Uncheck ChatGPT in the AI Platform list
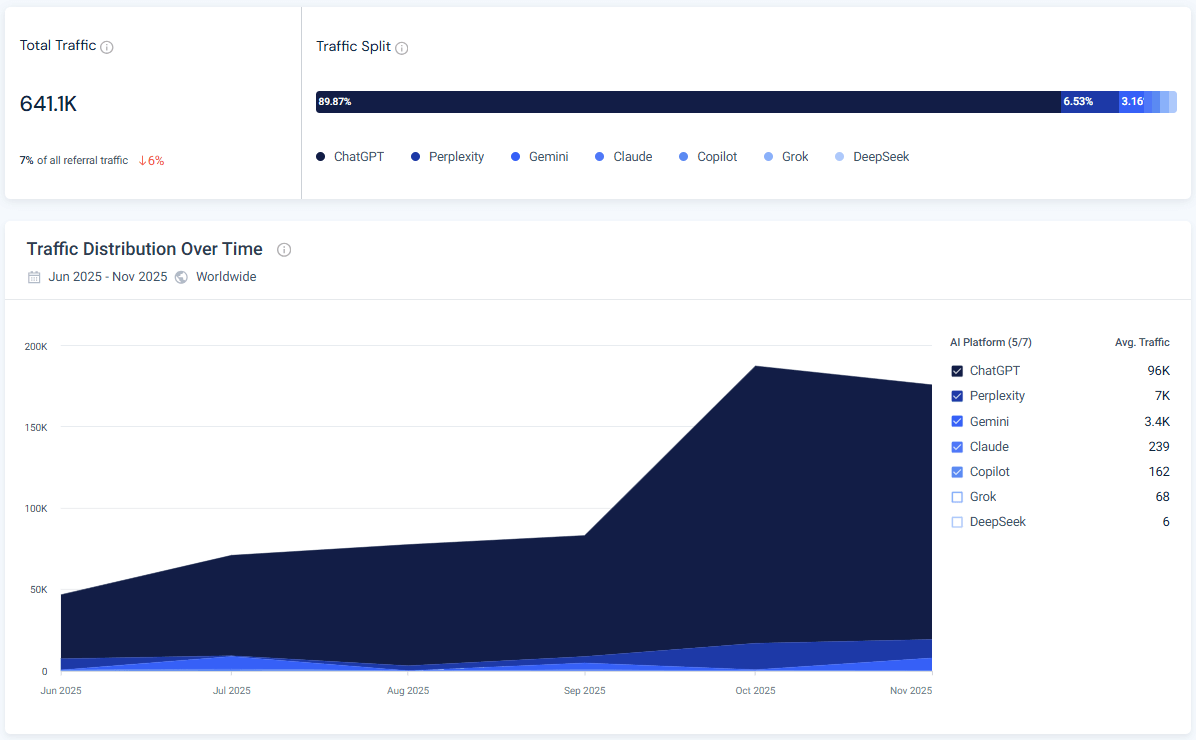1196x740 pixels. point(957,370)
